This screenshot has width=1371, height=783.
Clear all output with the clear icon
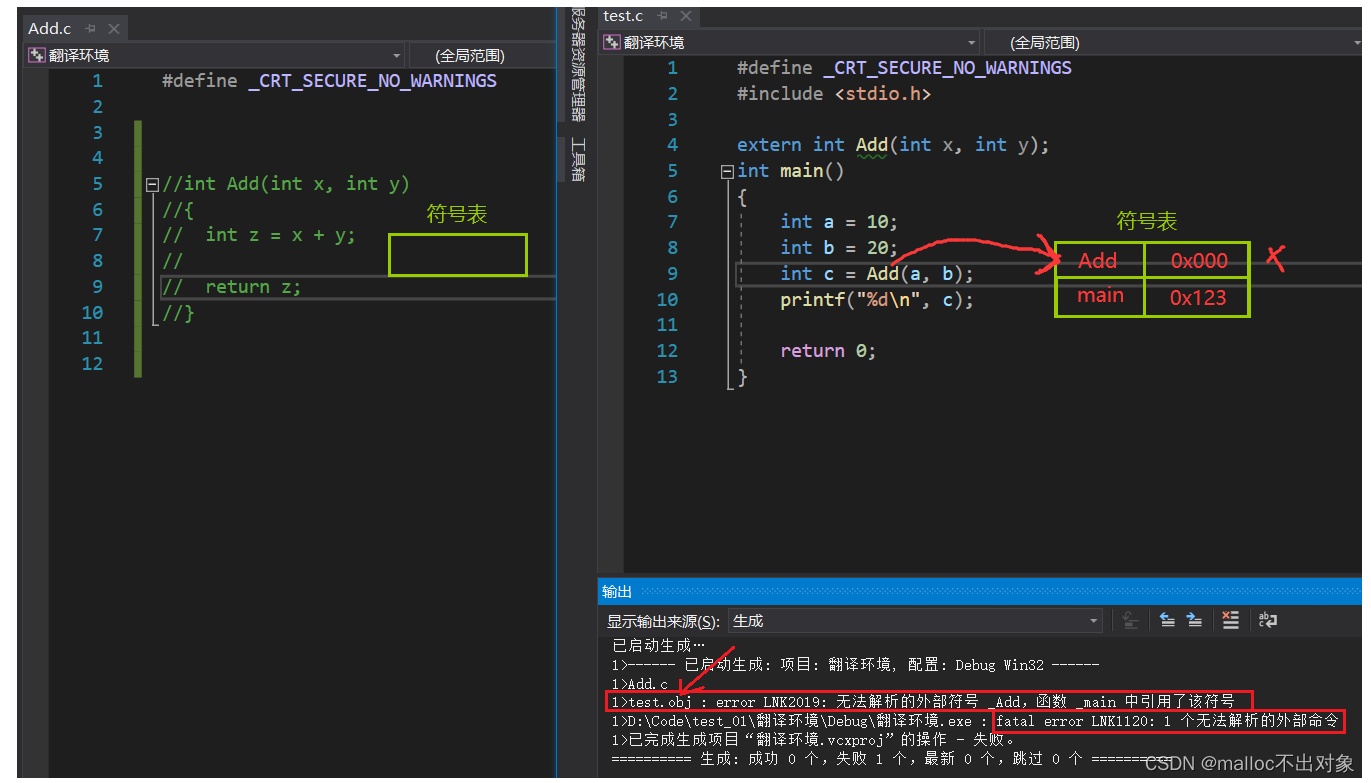click(x=1231, y=621)
